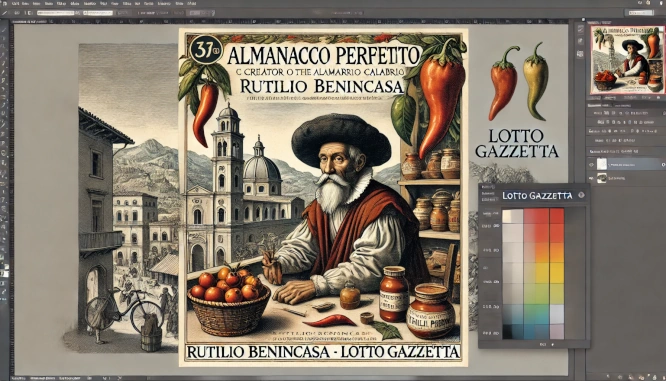Click the bottom icon in the collapsed right panel strip
666x381 pixels.
click(581, 54)
